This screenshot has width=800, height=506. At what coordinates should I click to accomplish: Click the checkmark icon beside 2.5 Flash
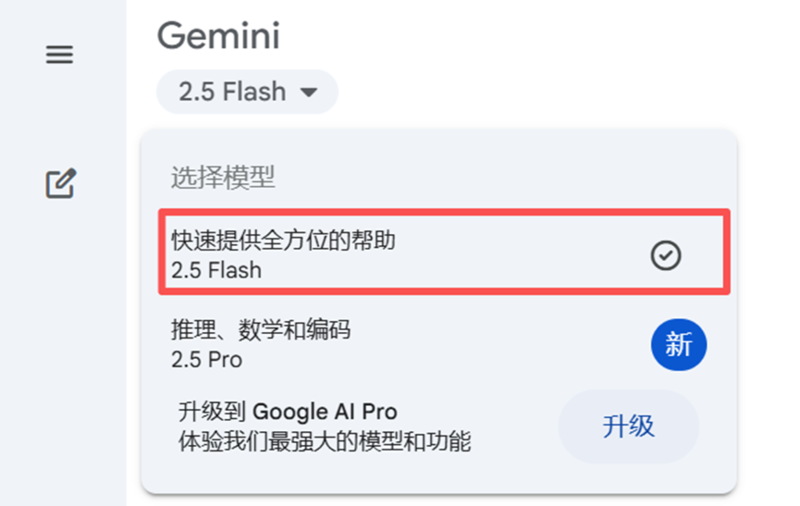click(665, 256)
